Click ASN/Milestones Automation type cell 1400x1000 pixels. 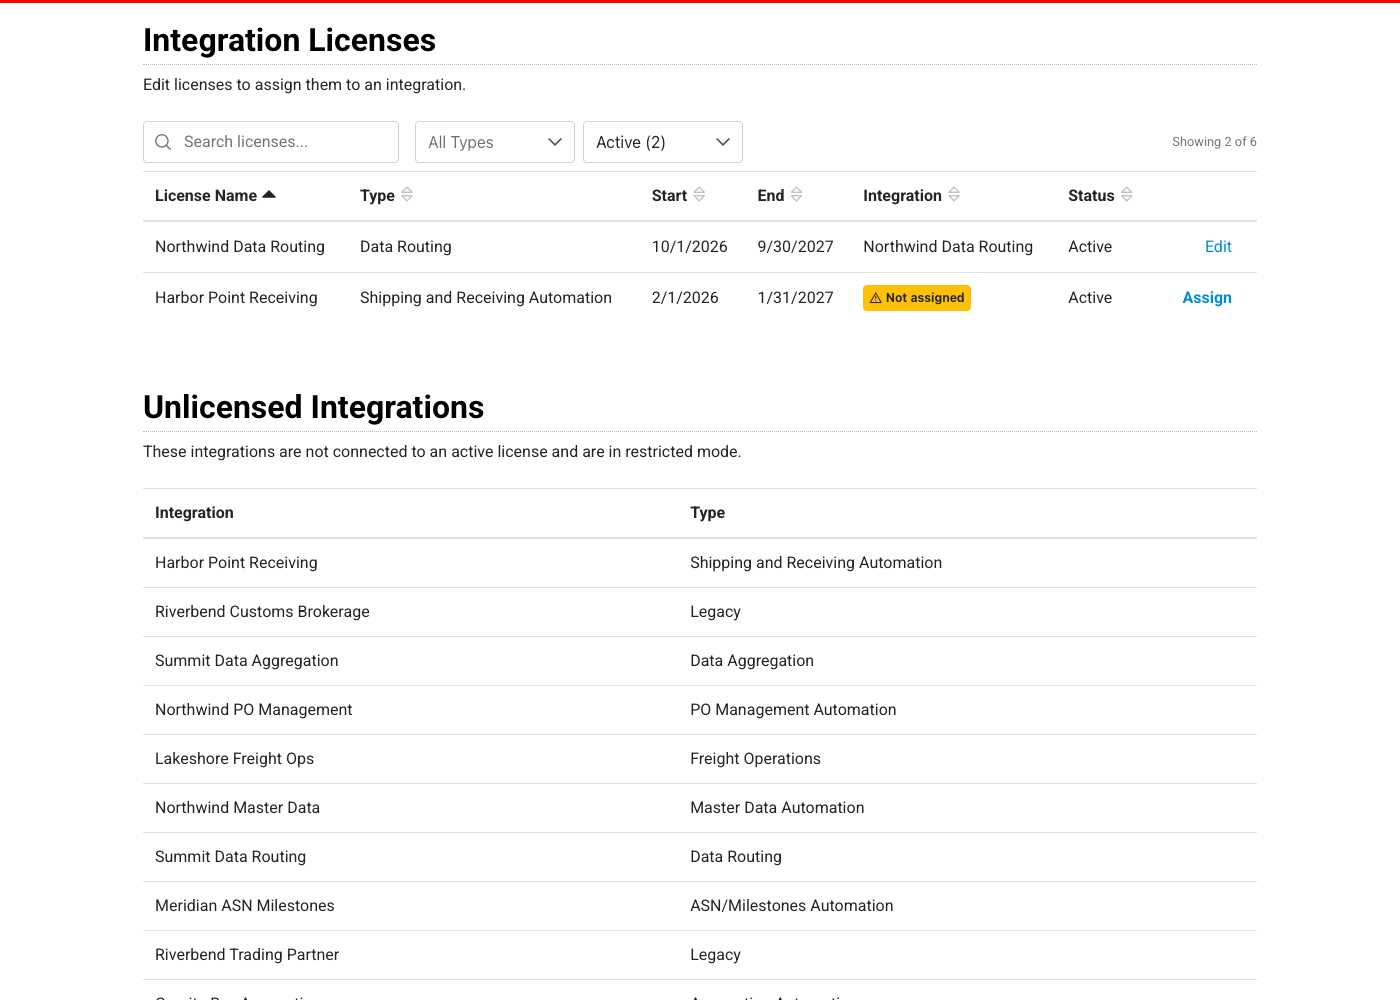pos(792,906)
